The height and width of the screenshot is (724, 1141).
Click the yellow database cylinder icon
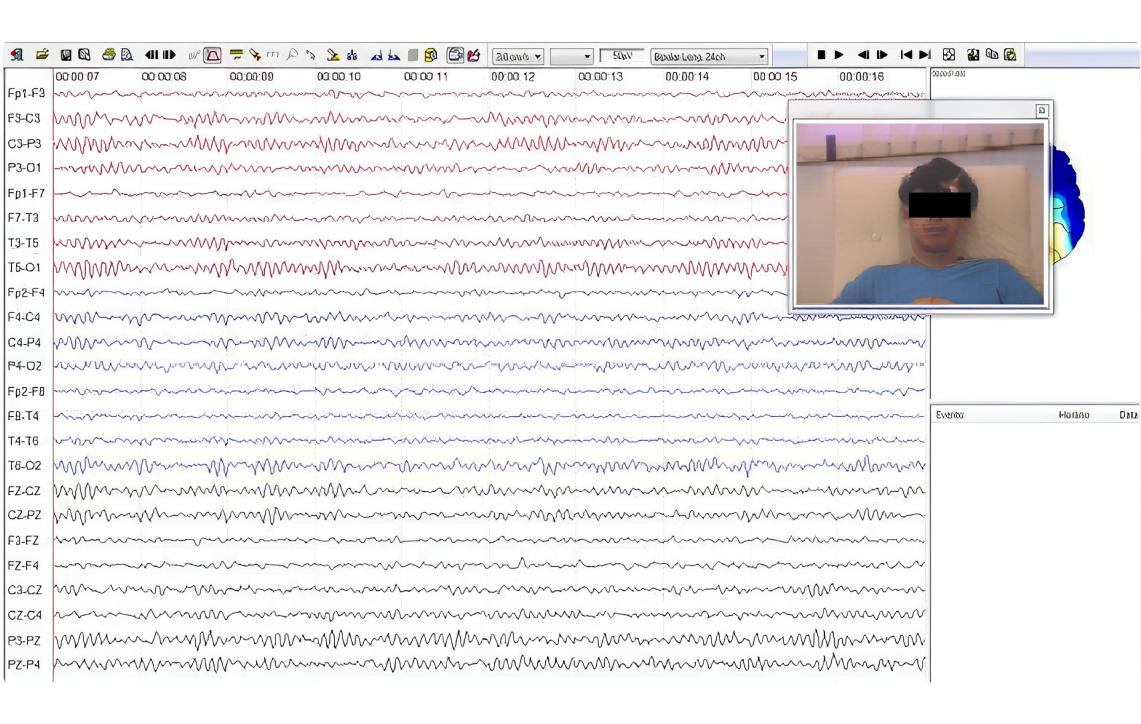[431, 55]
